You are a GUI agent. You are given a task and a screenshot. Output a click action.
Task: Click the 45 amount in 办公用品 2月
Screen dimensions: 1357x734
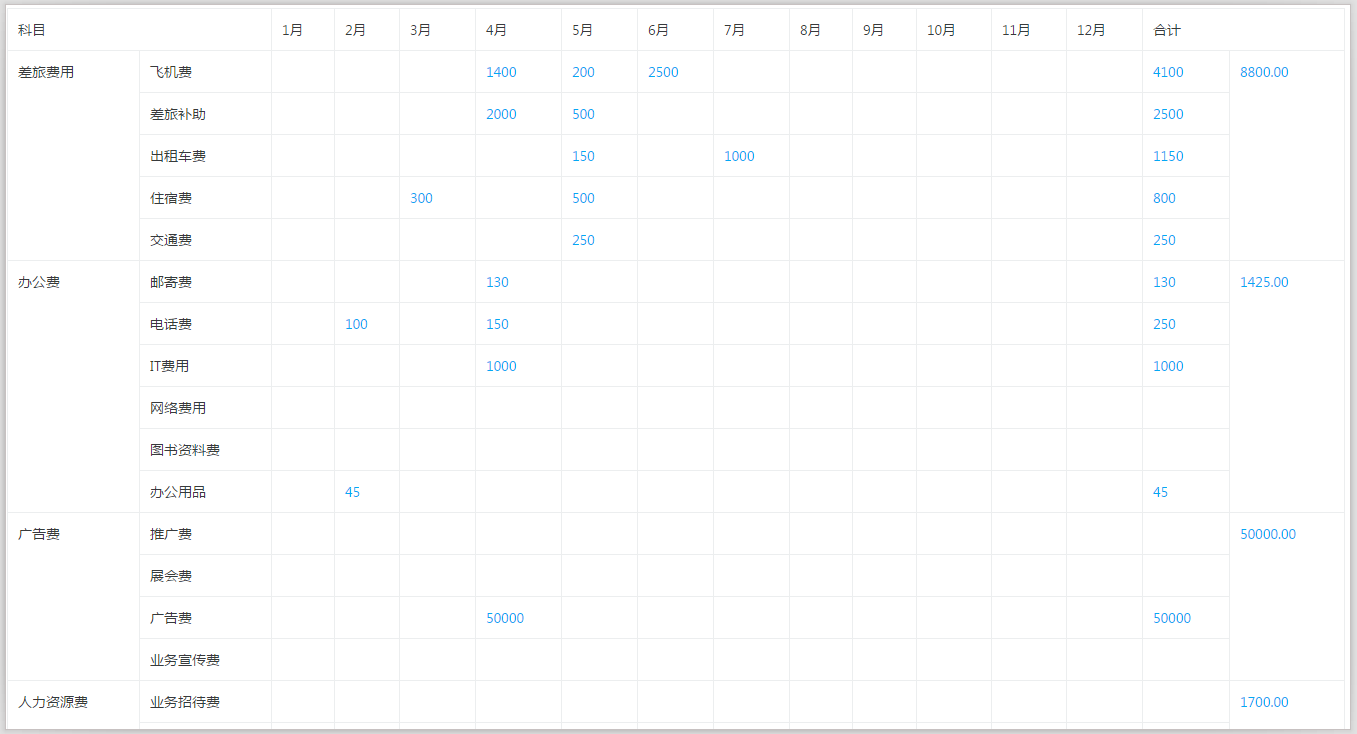pos(352,492)
